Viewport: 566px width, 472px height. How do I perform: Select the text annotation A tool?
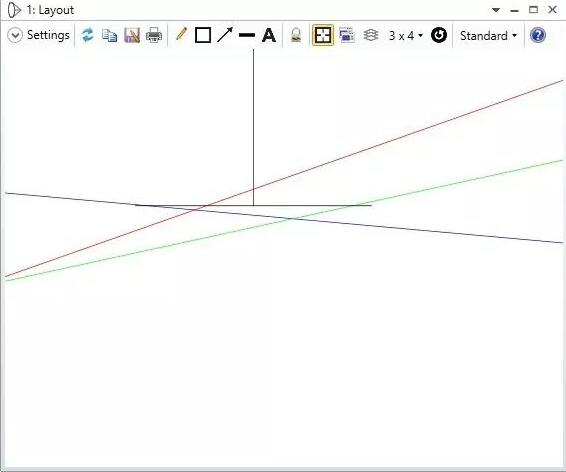(x=269, y=35)
